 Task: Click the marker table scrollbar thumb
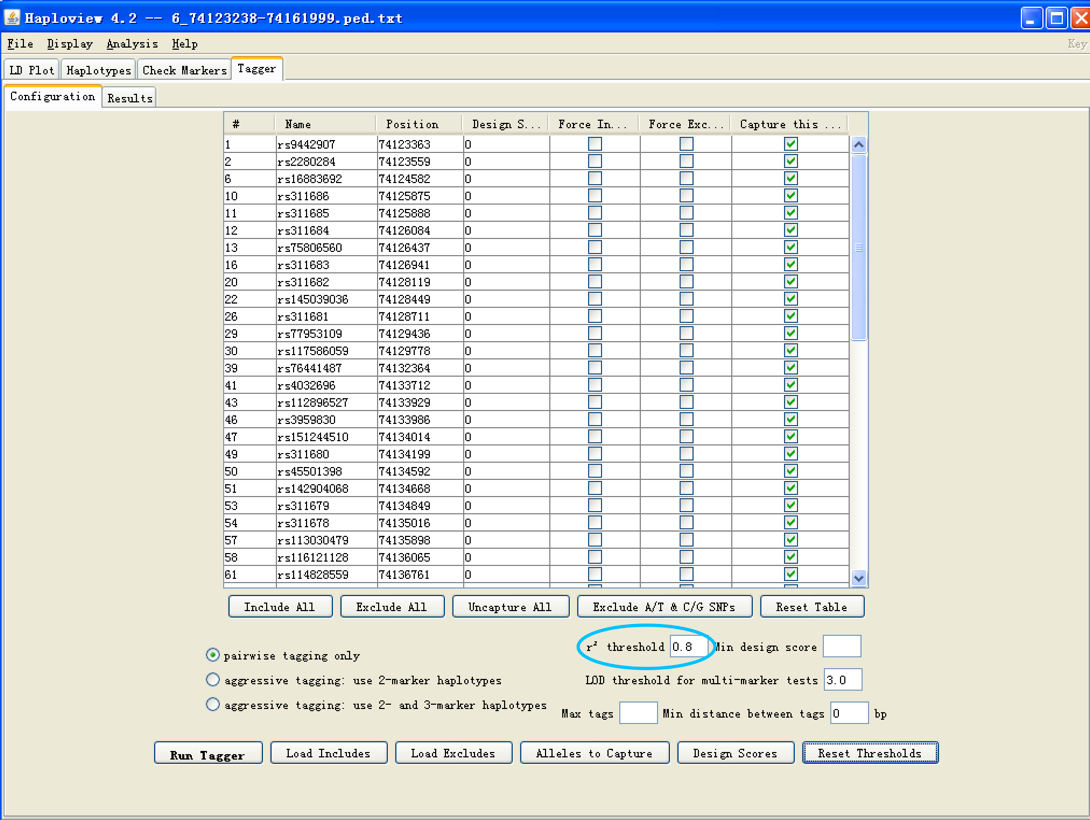pos(859,247)
